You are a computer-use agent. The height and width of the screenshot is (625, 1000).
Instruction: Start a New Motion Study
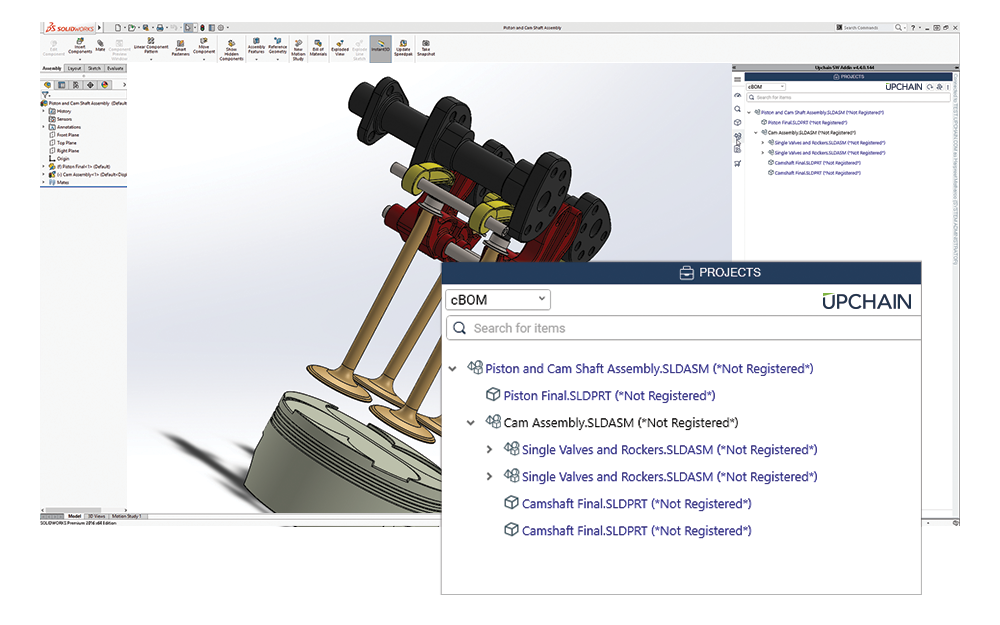coord(298,49)
